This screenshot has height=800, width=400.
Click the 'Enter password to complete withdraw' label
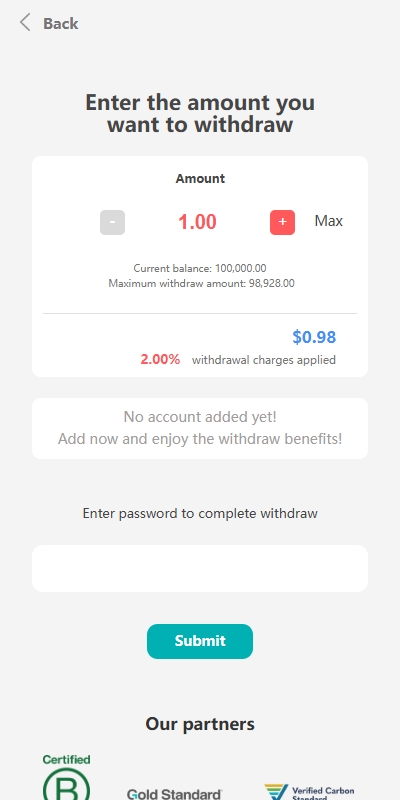pos(200,513)
